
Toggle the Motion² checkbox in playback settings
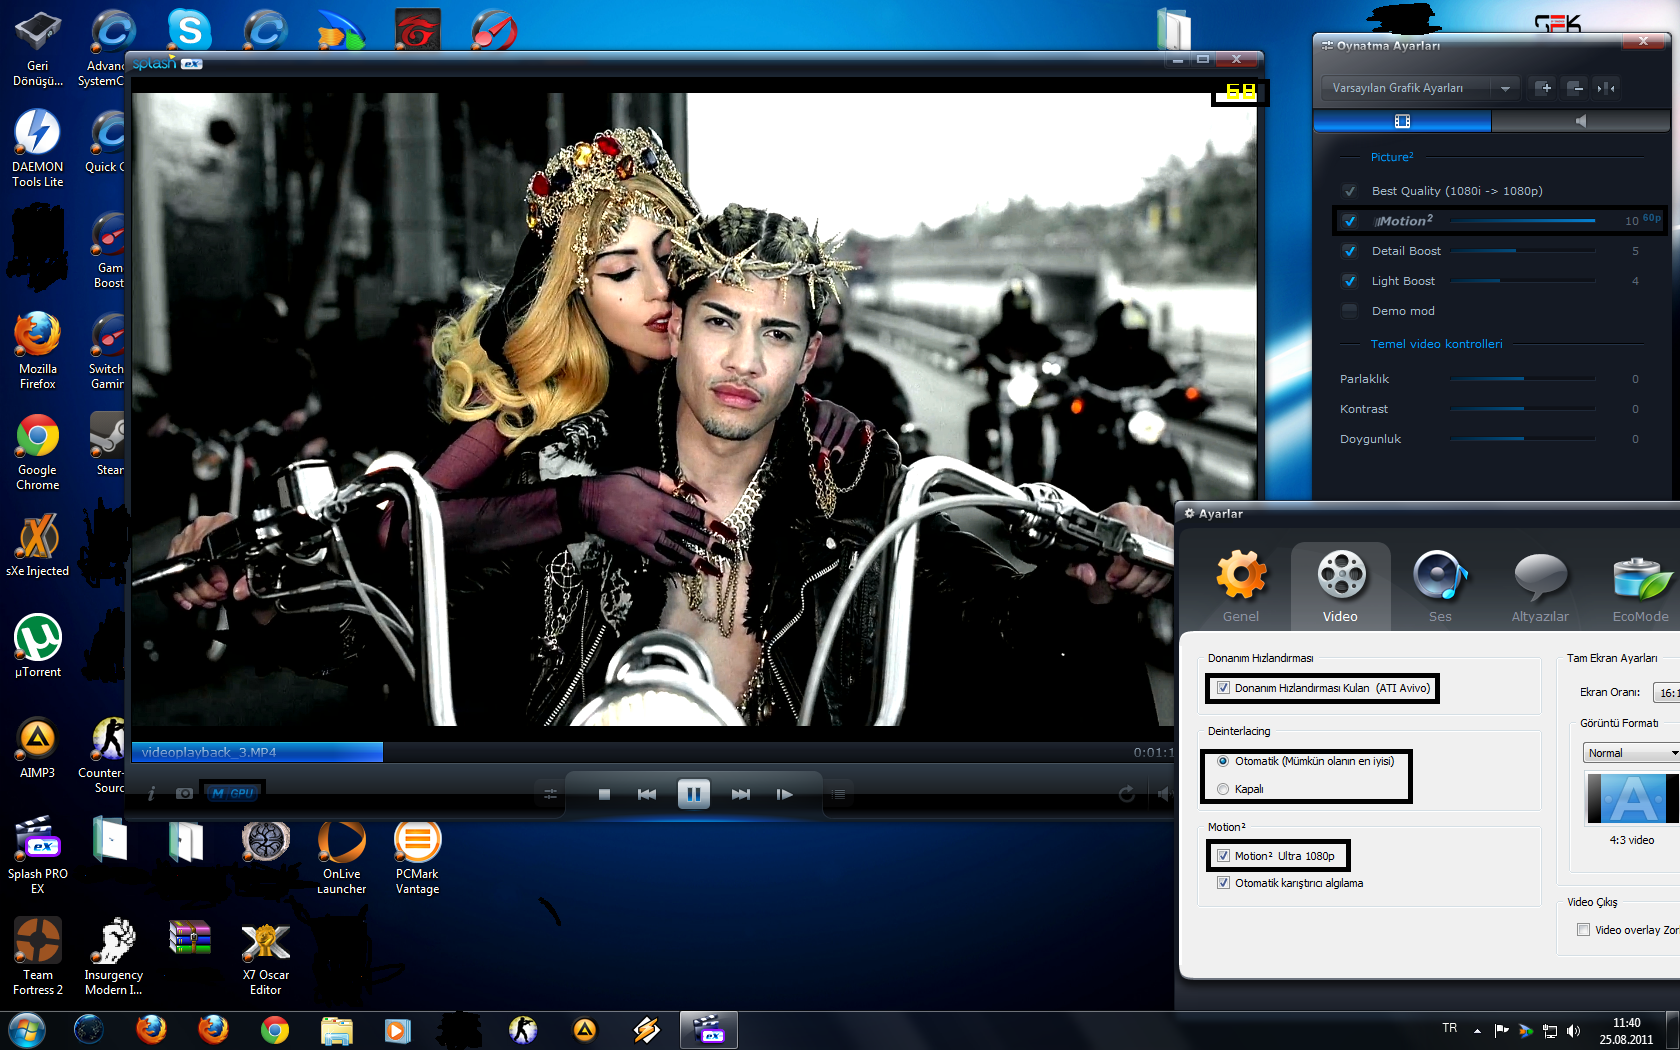[1350, 221]
